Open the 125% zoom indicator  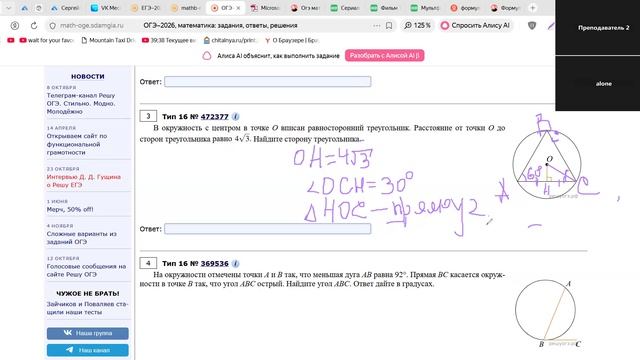point(418,25)
